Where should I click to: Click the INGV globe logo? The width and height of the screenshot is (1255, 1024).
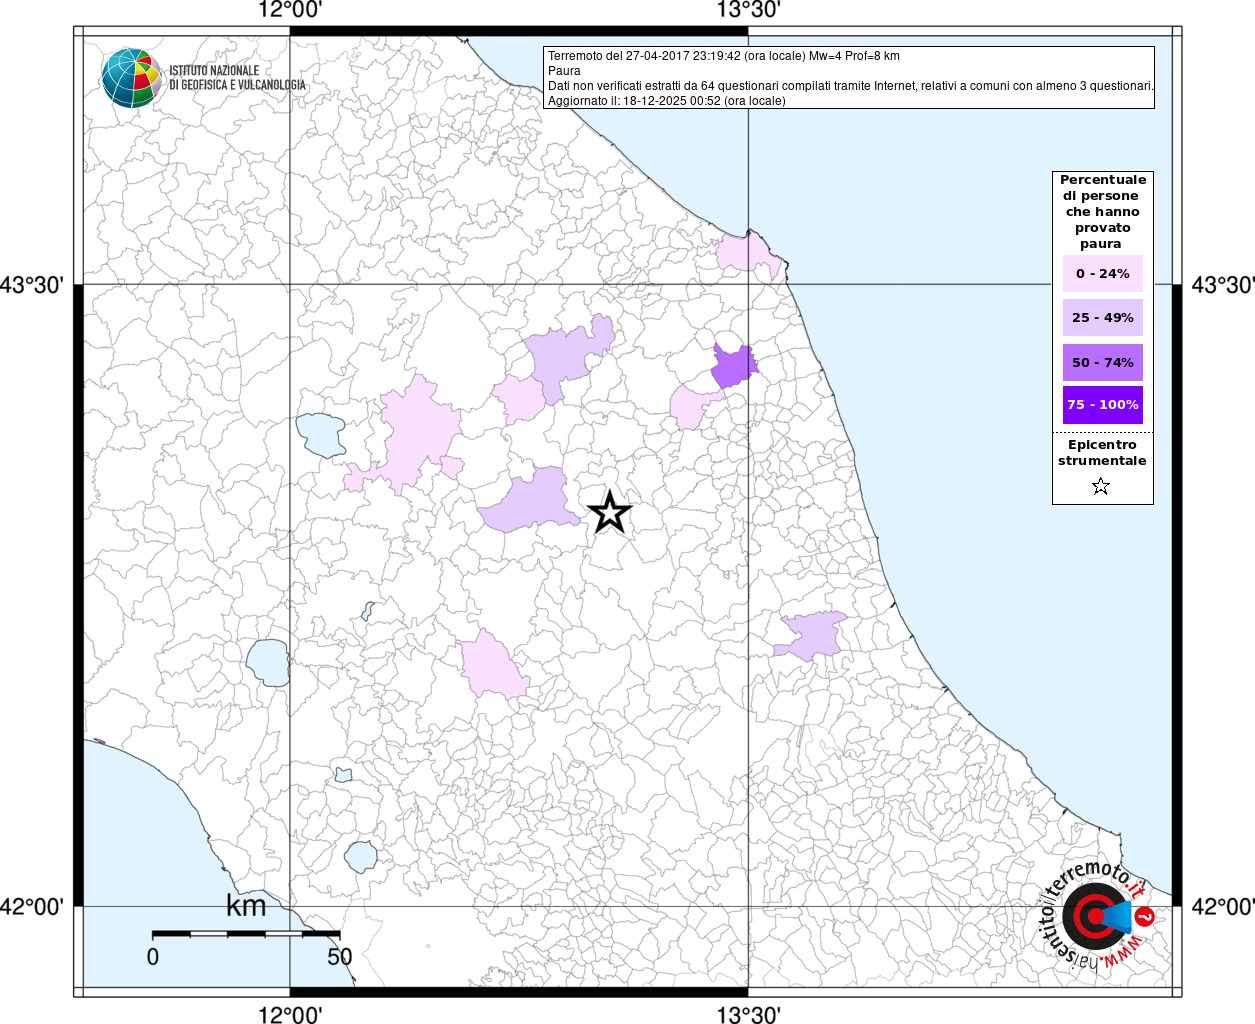tap(131, 78)
